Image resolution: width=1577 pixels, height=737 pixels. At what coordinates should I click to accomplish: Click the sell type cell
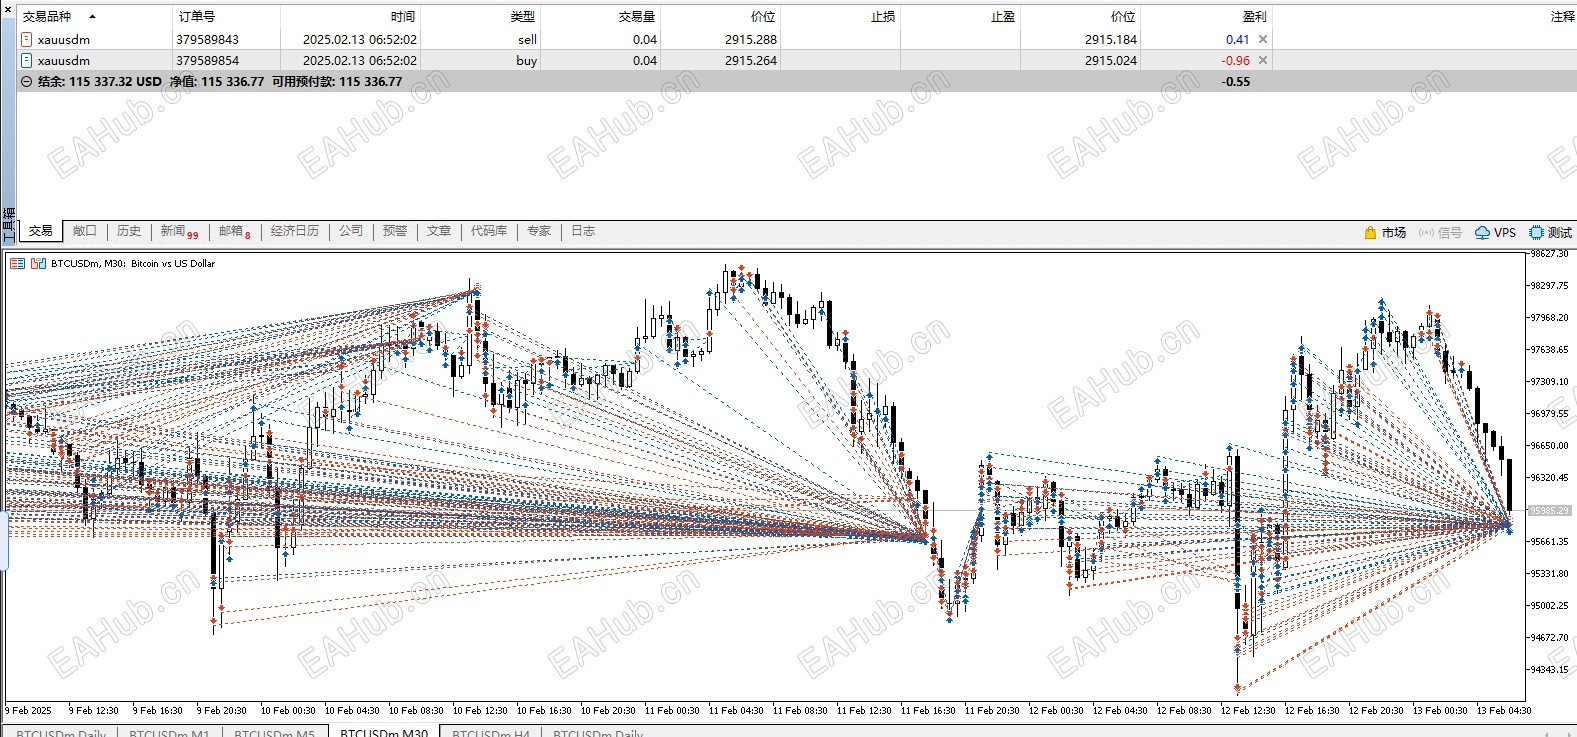click(527, 39)
